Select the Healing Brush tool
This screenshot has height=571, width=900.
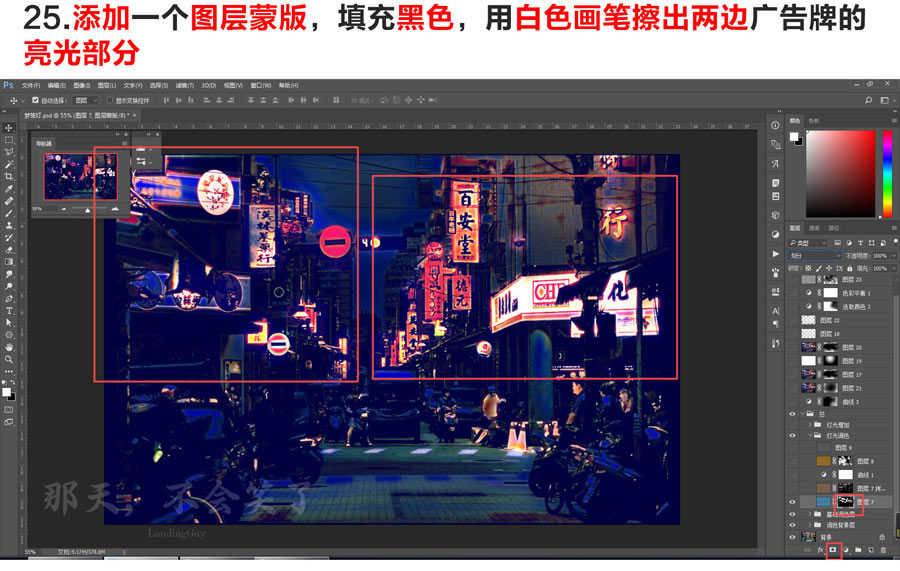(9, 201)
